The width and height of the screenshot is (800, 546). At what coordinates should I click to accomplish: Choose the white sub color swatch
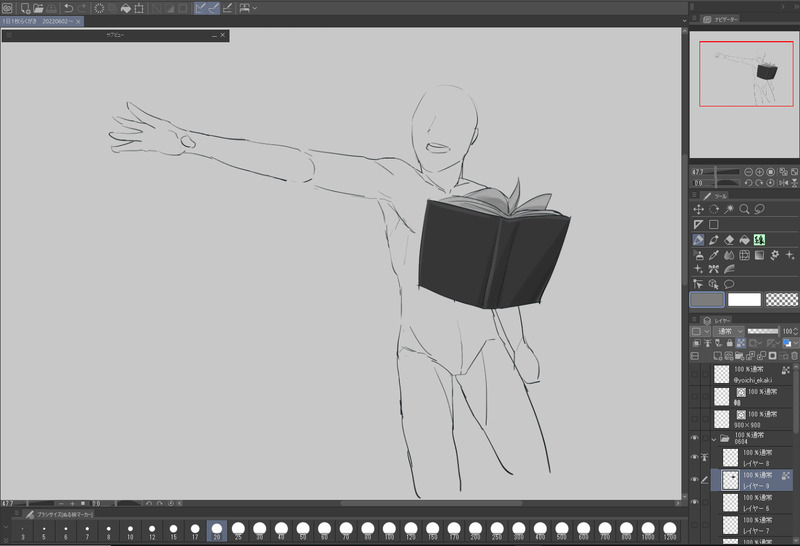(x=744, y=300)
